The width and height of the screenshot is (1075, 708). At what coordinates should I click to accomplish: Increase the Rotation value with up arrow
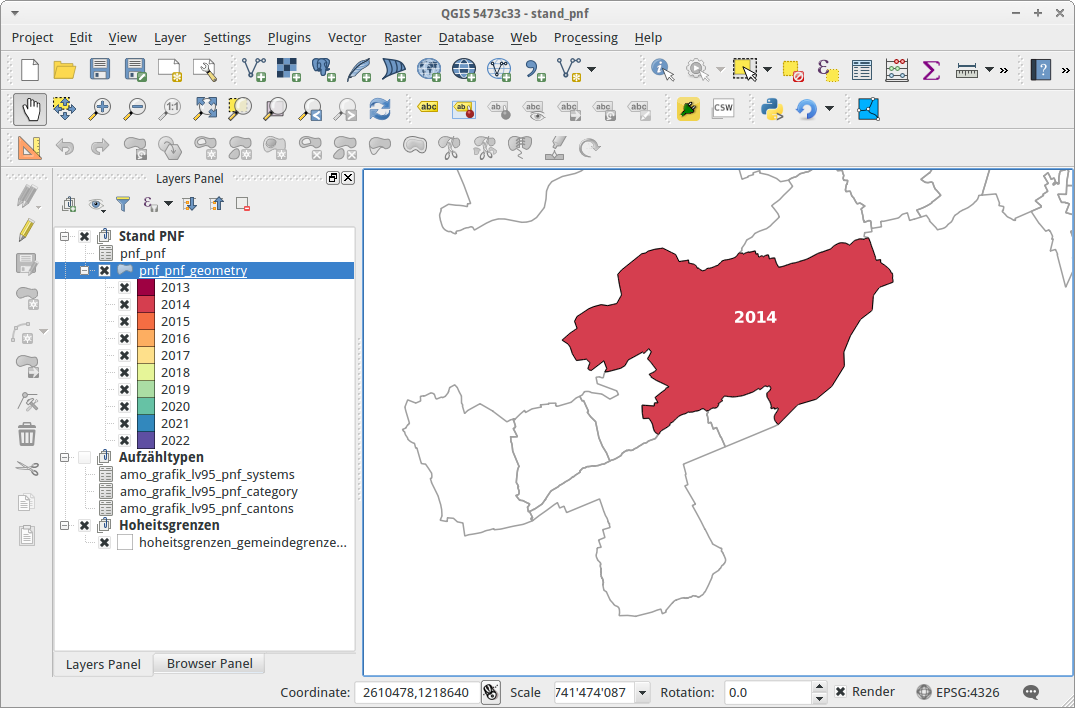pos(819,687)
